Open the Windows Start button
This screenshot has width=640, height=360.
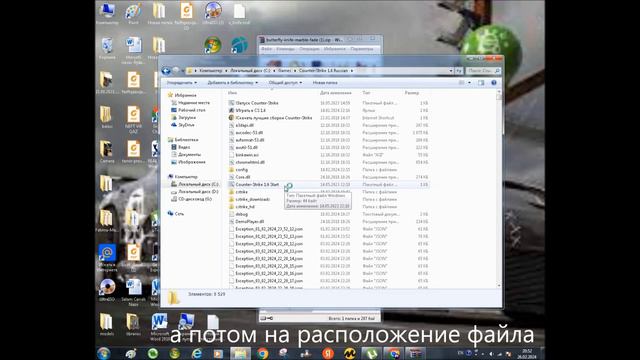104,353
